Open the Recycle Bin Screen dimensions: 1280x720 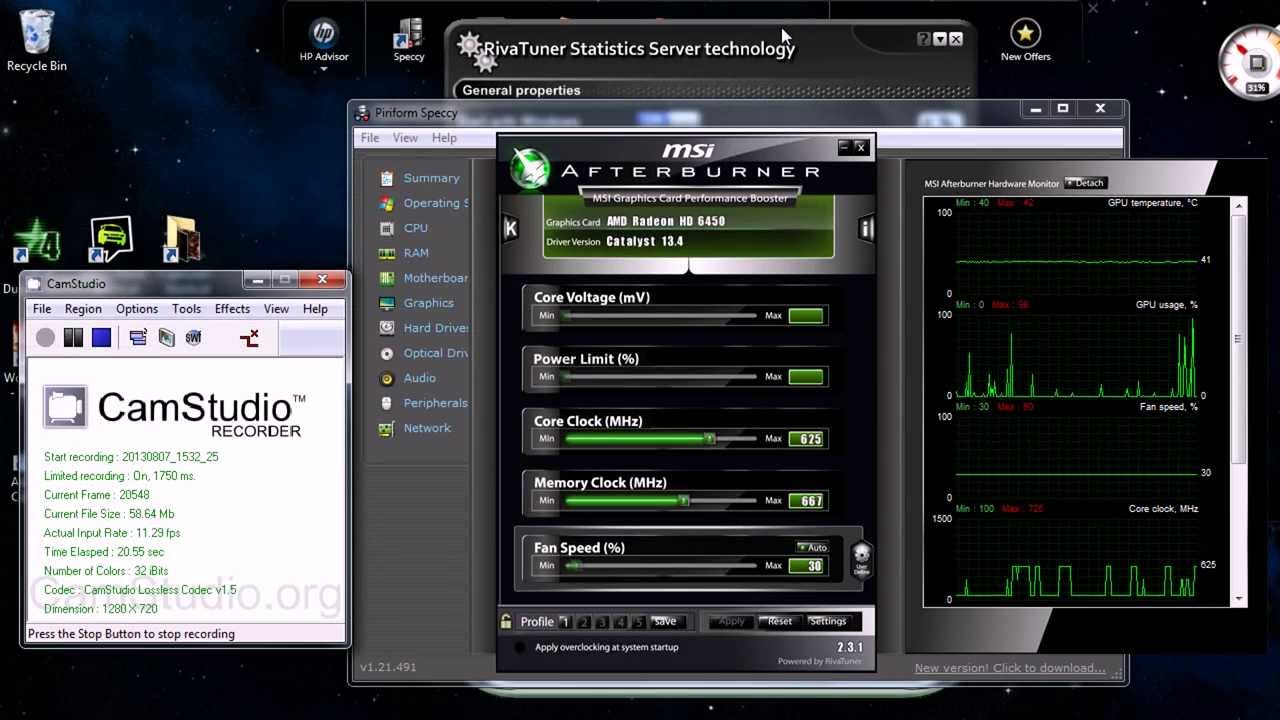[x=37, y=41]
